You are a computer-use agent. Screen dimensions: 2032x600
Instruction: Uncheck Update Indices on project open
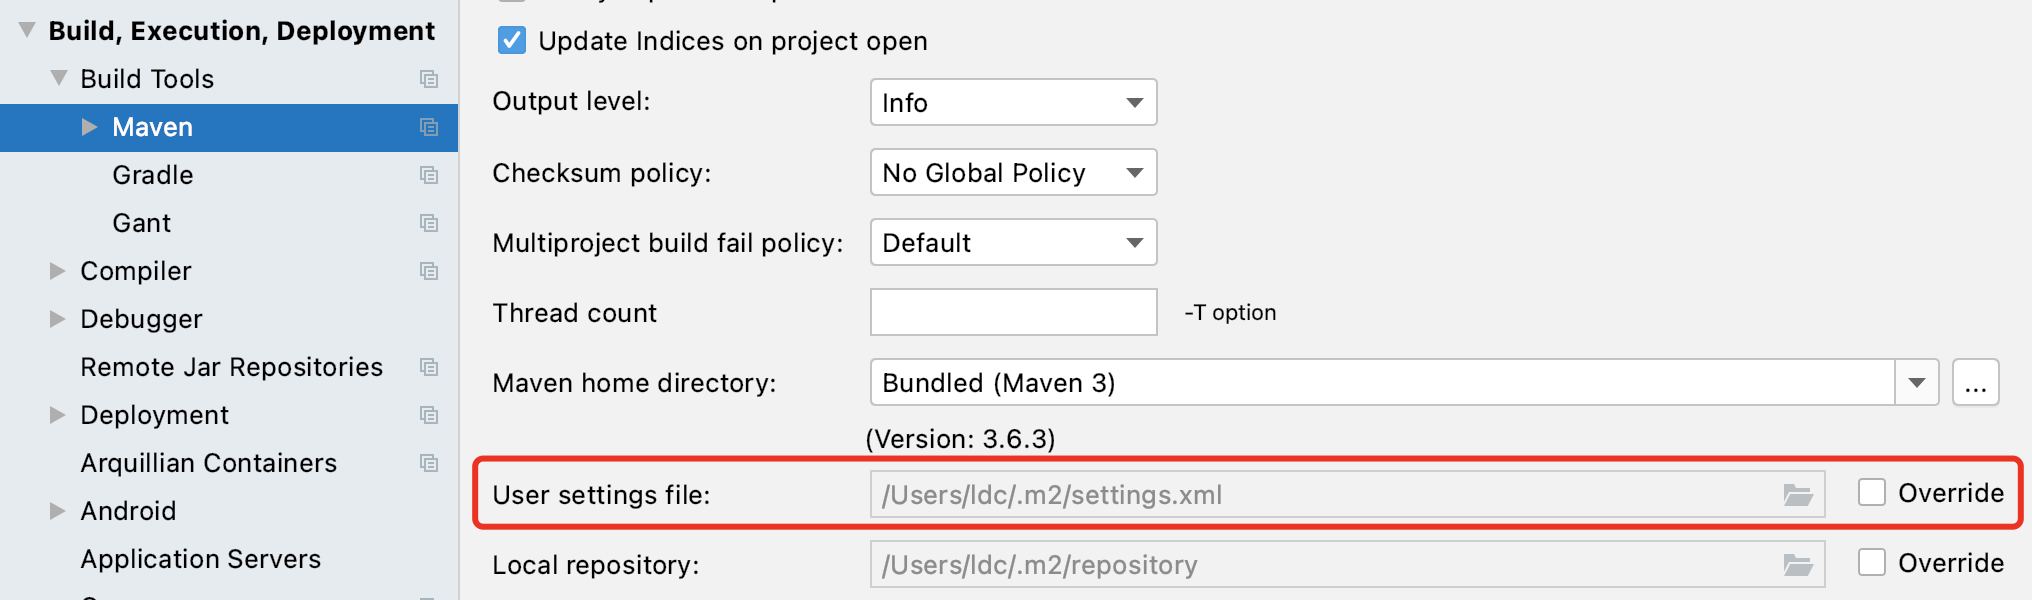click(512, 41)
